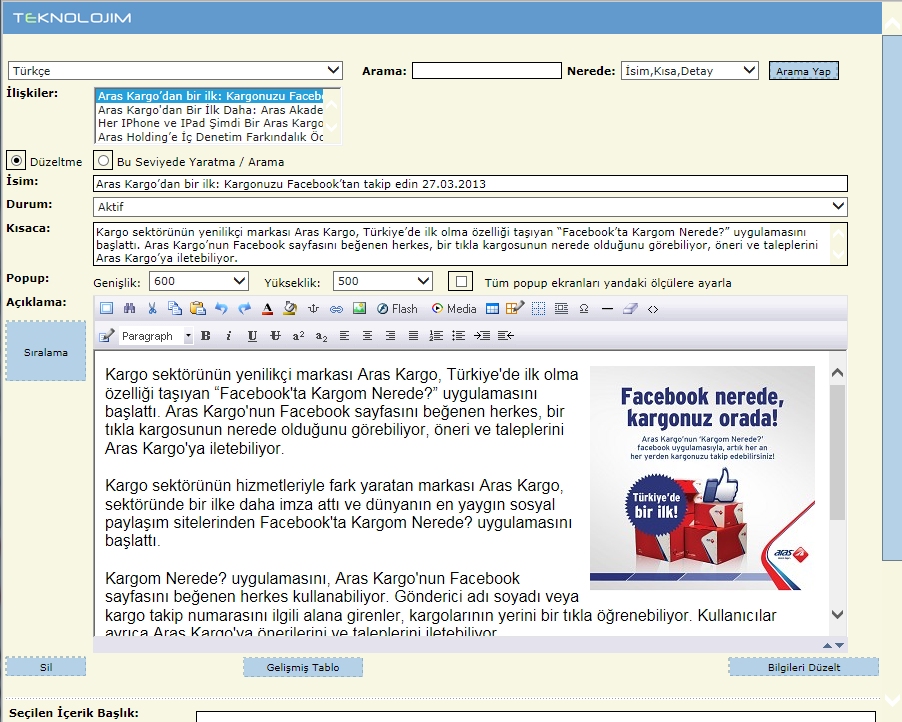Justify the text alignment
The width and height of the screenshot is (902, 722).
413,336
